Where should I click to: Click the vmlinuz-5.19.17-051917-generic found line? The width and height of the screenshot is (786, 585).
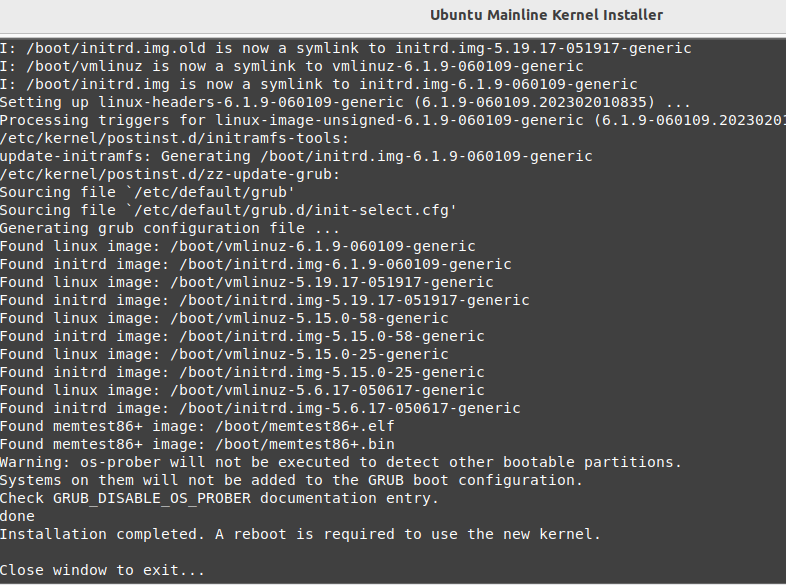[x=246, y=282]
